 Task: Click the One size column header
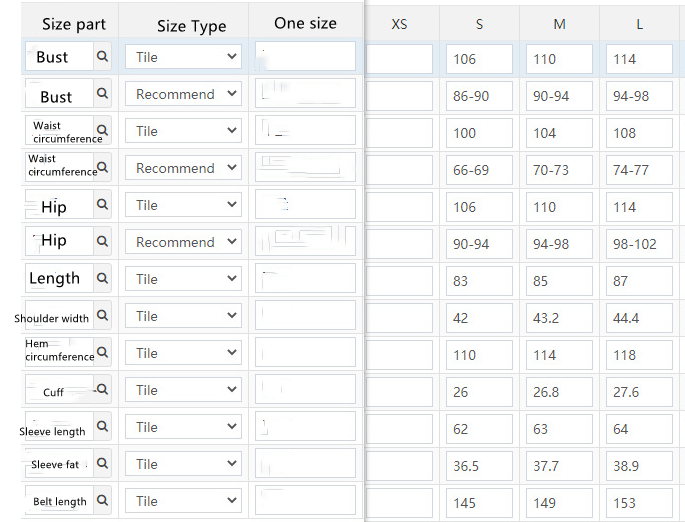click(x=305, y=23)
